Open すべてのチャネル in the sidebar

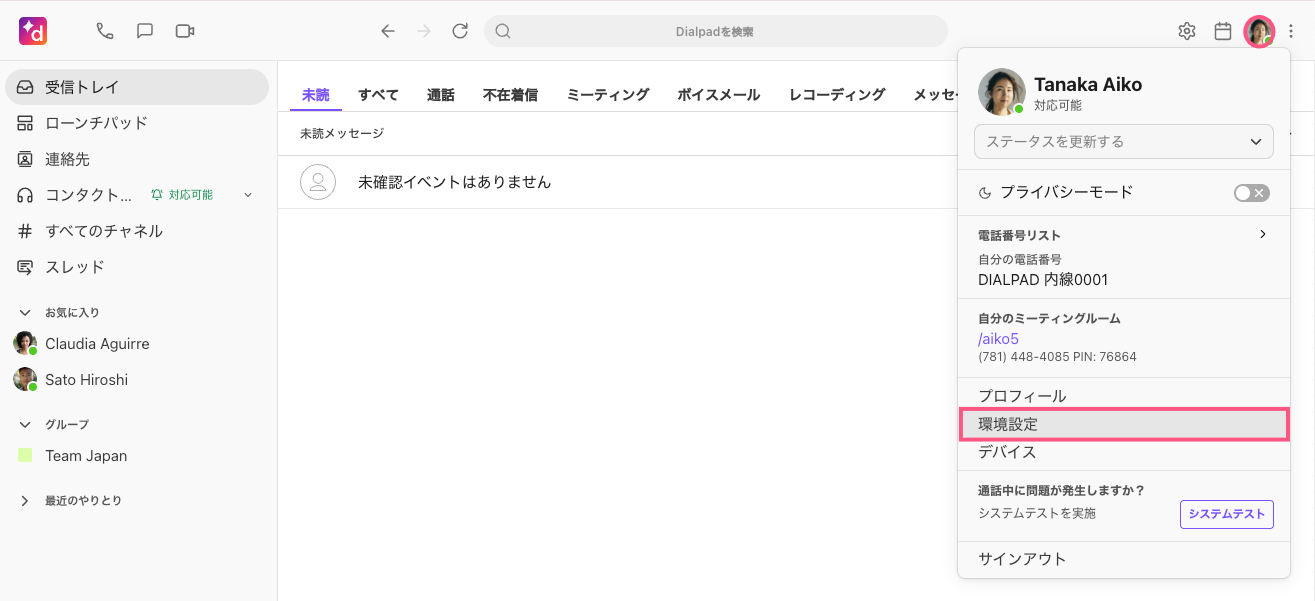pos(137,231)
